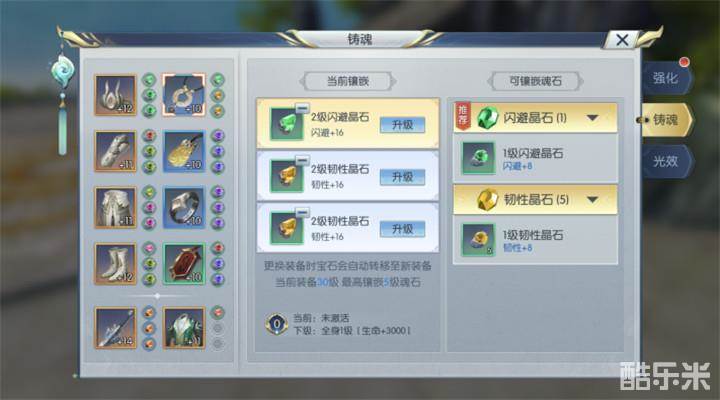Select the helmet crown equipment +12
The width and height of the screenshot is (720, 400).
(116, 95)
